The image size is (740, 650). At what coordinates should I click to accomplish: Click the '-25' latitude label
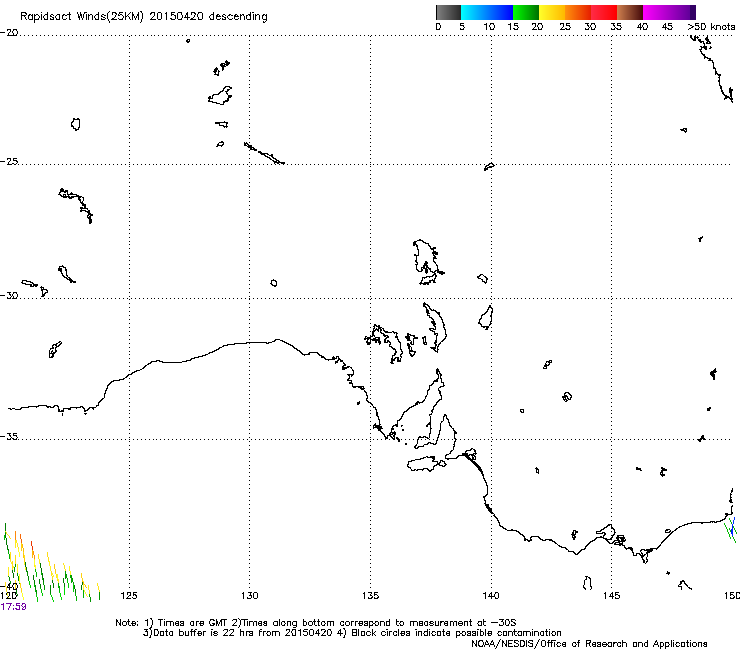(x=9, y=161)
